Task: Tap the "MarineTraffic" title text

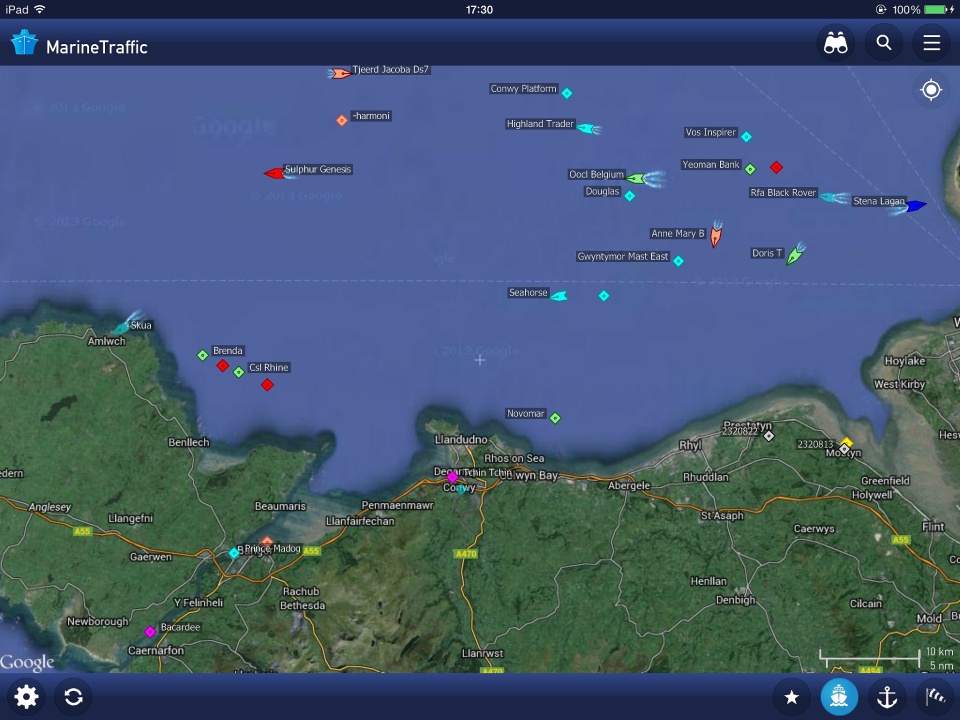Action: [97, 47]
